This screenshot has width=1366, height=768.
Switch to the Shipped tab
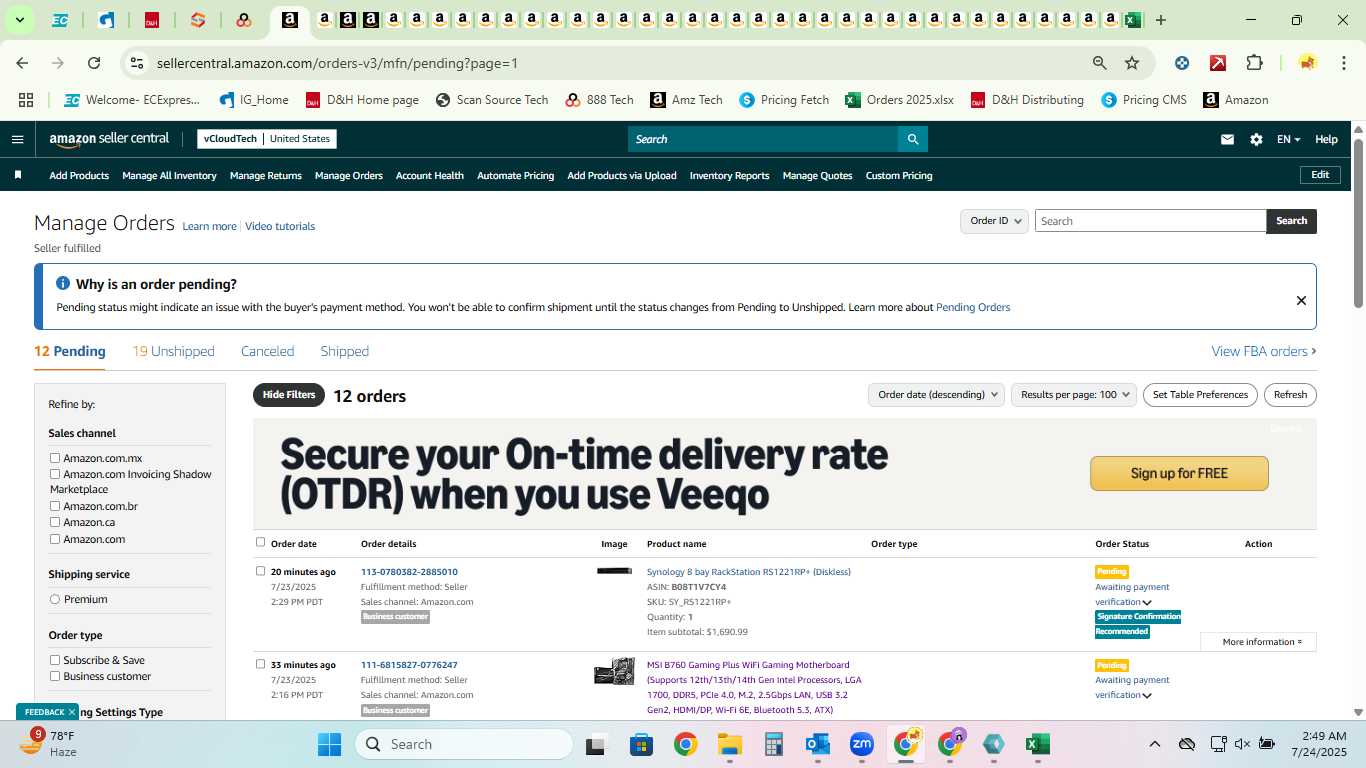[x=345, y=351]
